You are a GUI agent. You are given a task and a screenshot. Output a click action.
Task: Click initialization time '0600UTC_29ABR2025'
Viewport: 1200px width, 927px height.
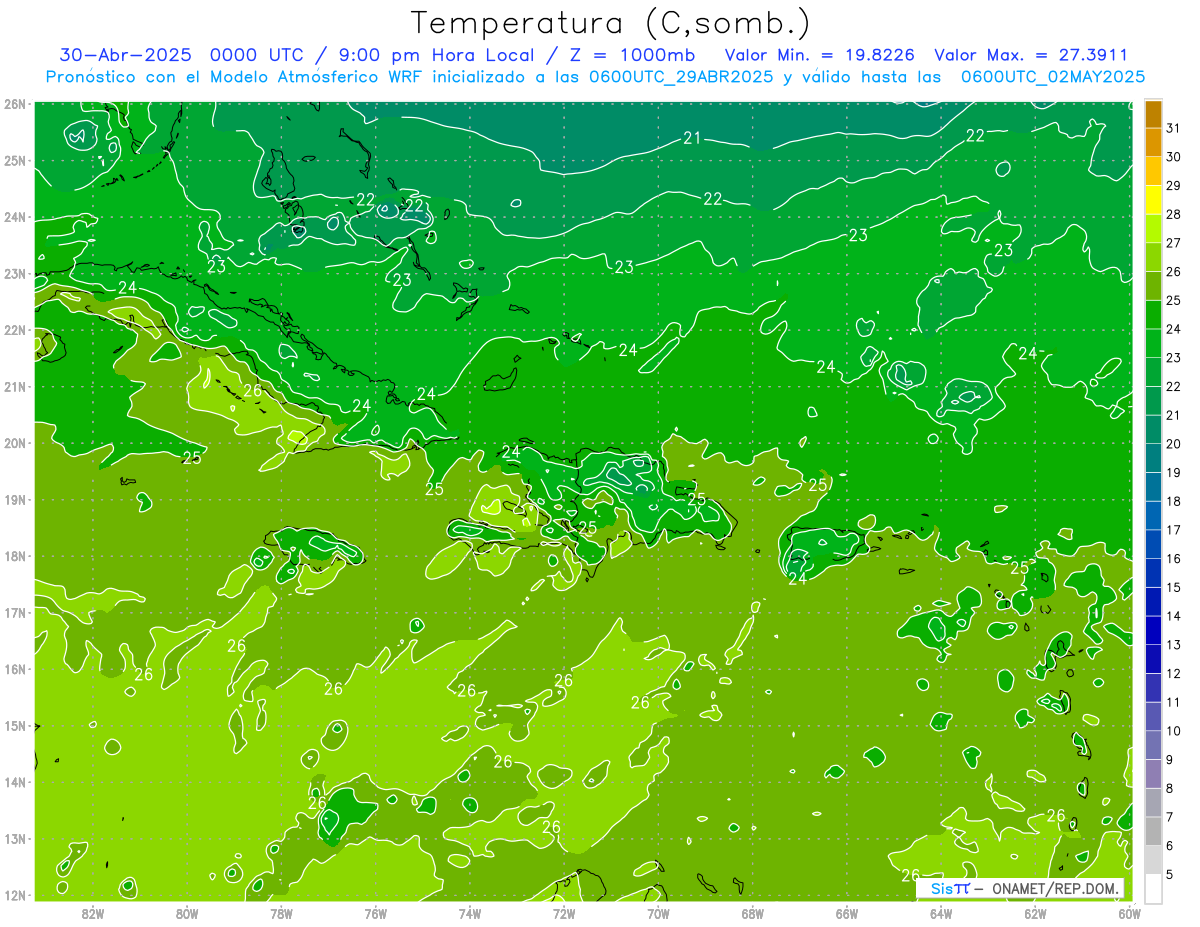(x=681, y=77)
